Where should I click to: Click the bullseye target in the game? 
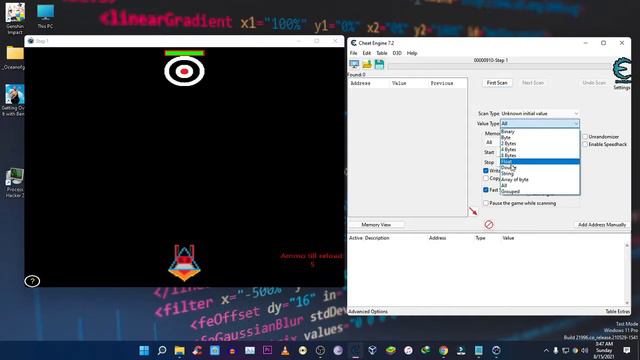184,71
